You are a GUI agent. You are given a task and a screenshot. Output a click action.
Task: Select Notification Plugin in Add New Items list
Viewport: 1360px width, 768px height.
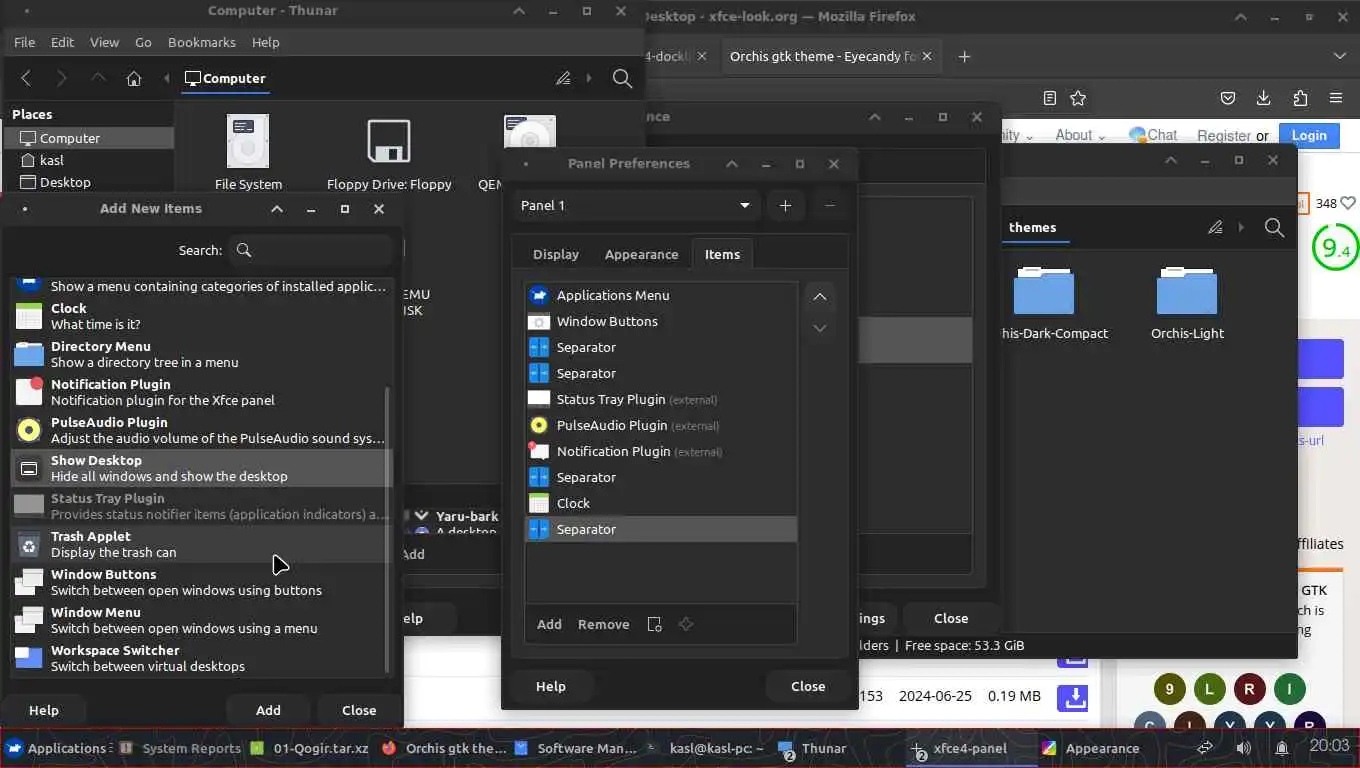click(x=200, y=392)
